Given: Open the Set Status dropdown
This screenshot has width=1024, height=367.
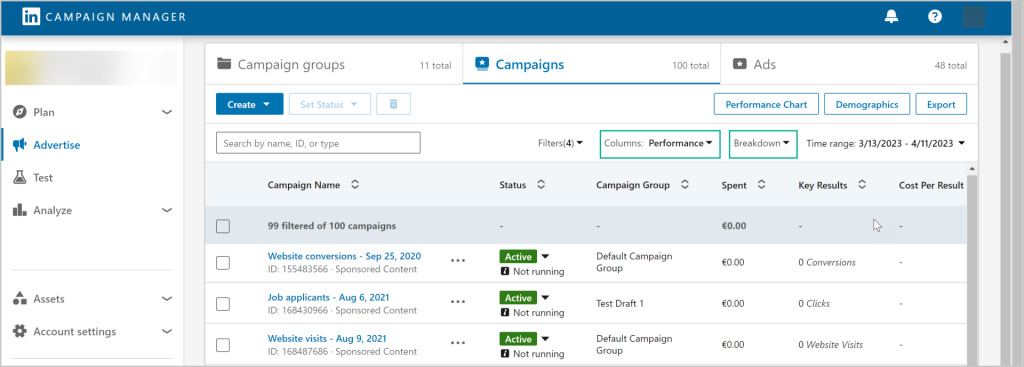Looking at the screenshot, I should pyautogui.click(x=330, y=104).
